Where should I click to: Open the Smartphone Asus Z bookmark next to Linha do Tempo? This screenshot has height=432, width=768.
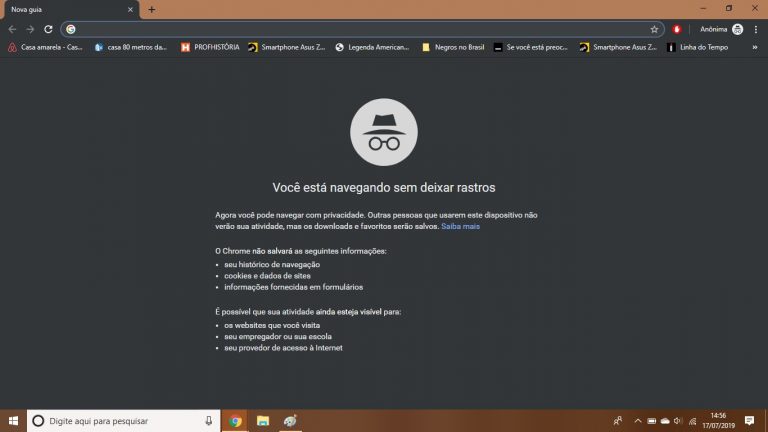[x=618, y=48]
